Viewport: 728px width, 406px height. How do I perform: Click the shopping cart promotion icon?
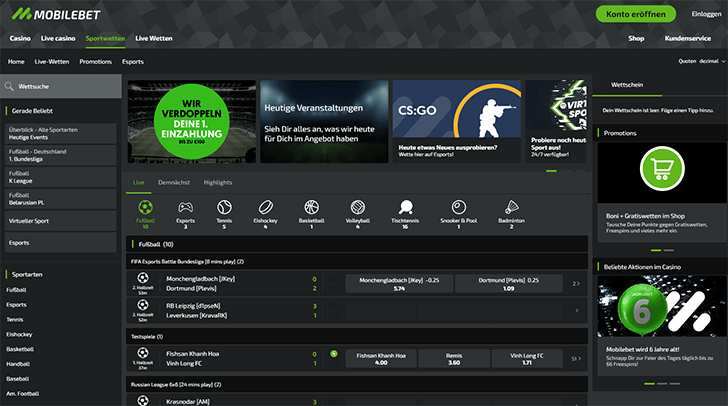[662, 169]
